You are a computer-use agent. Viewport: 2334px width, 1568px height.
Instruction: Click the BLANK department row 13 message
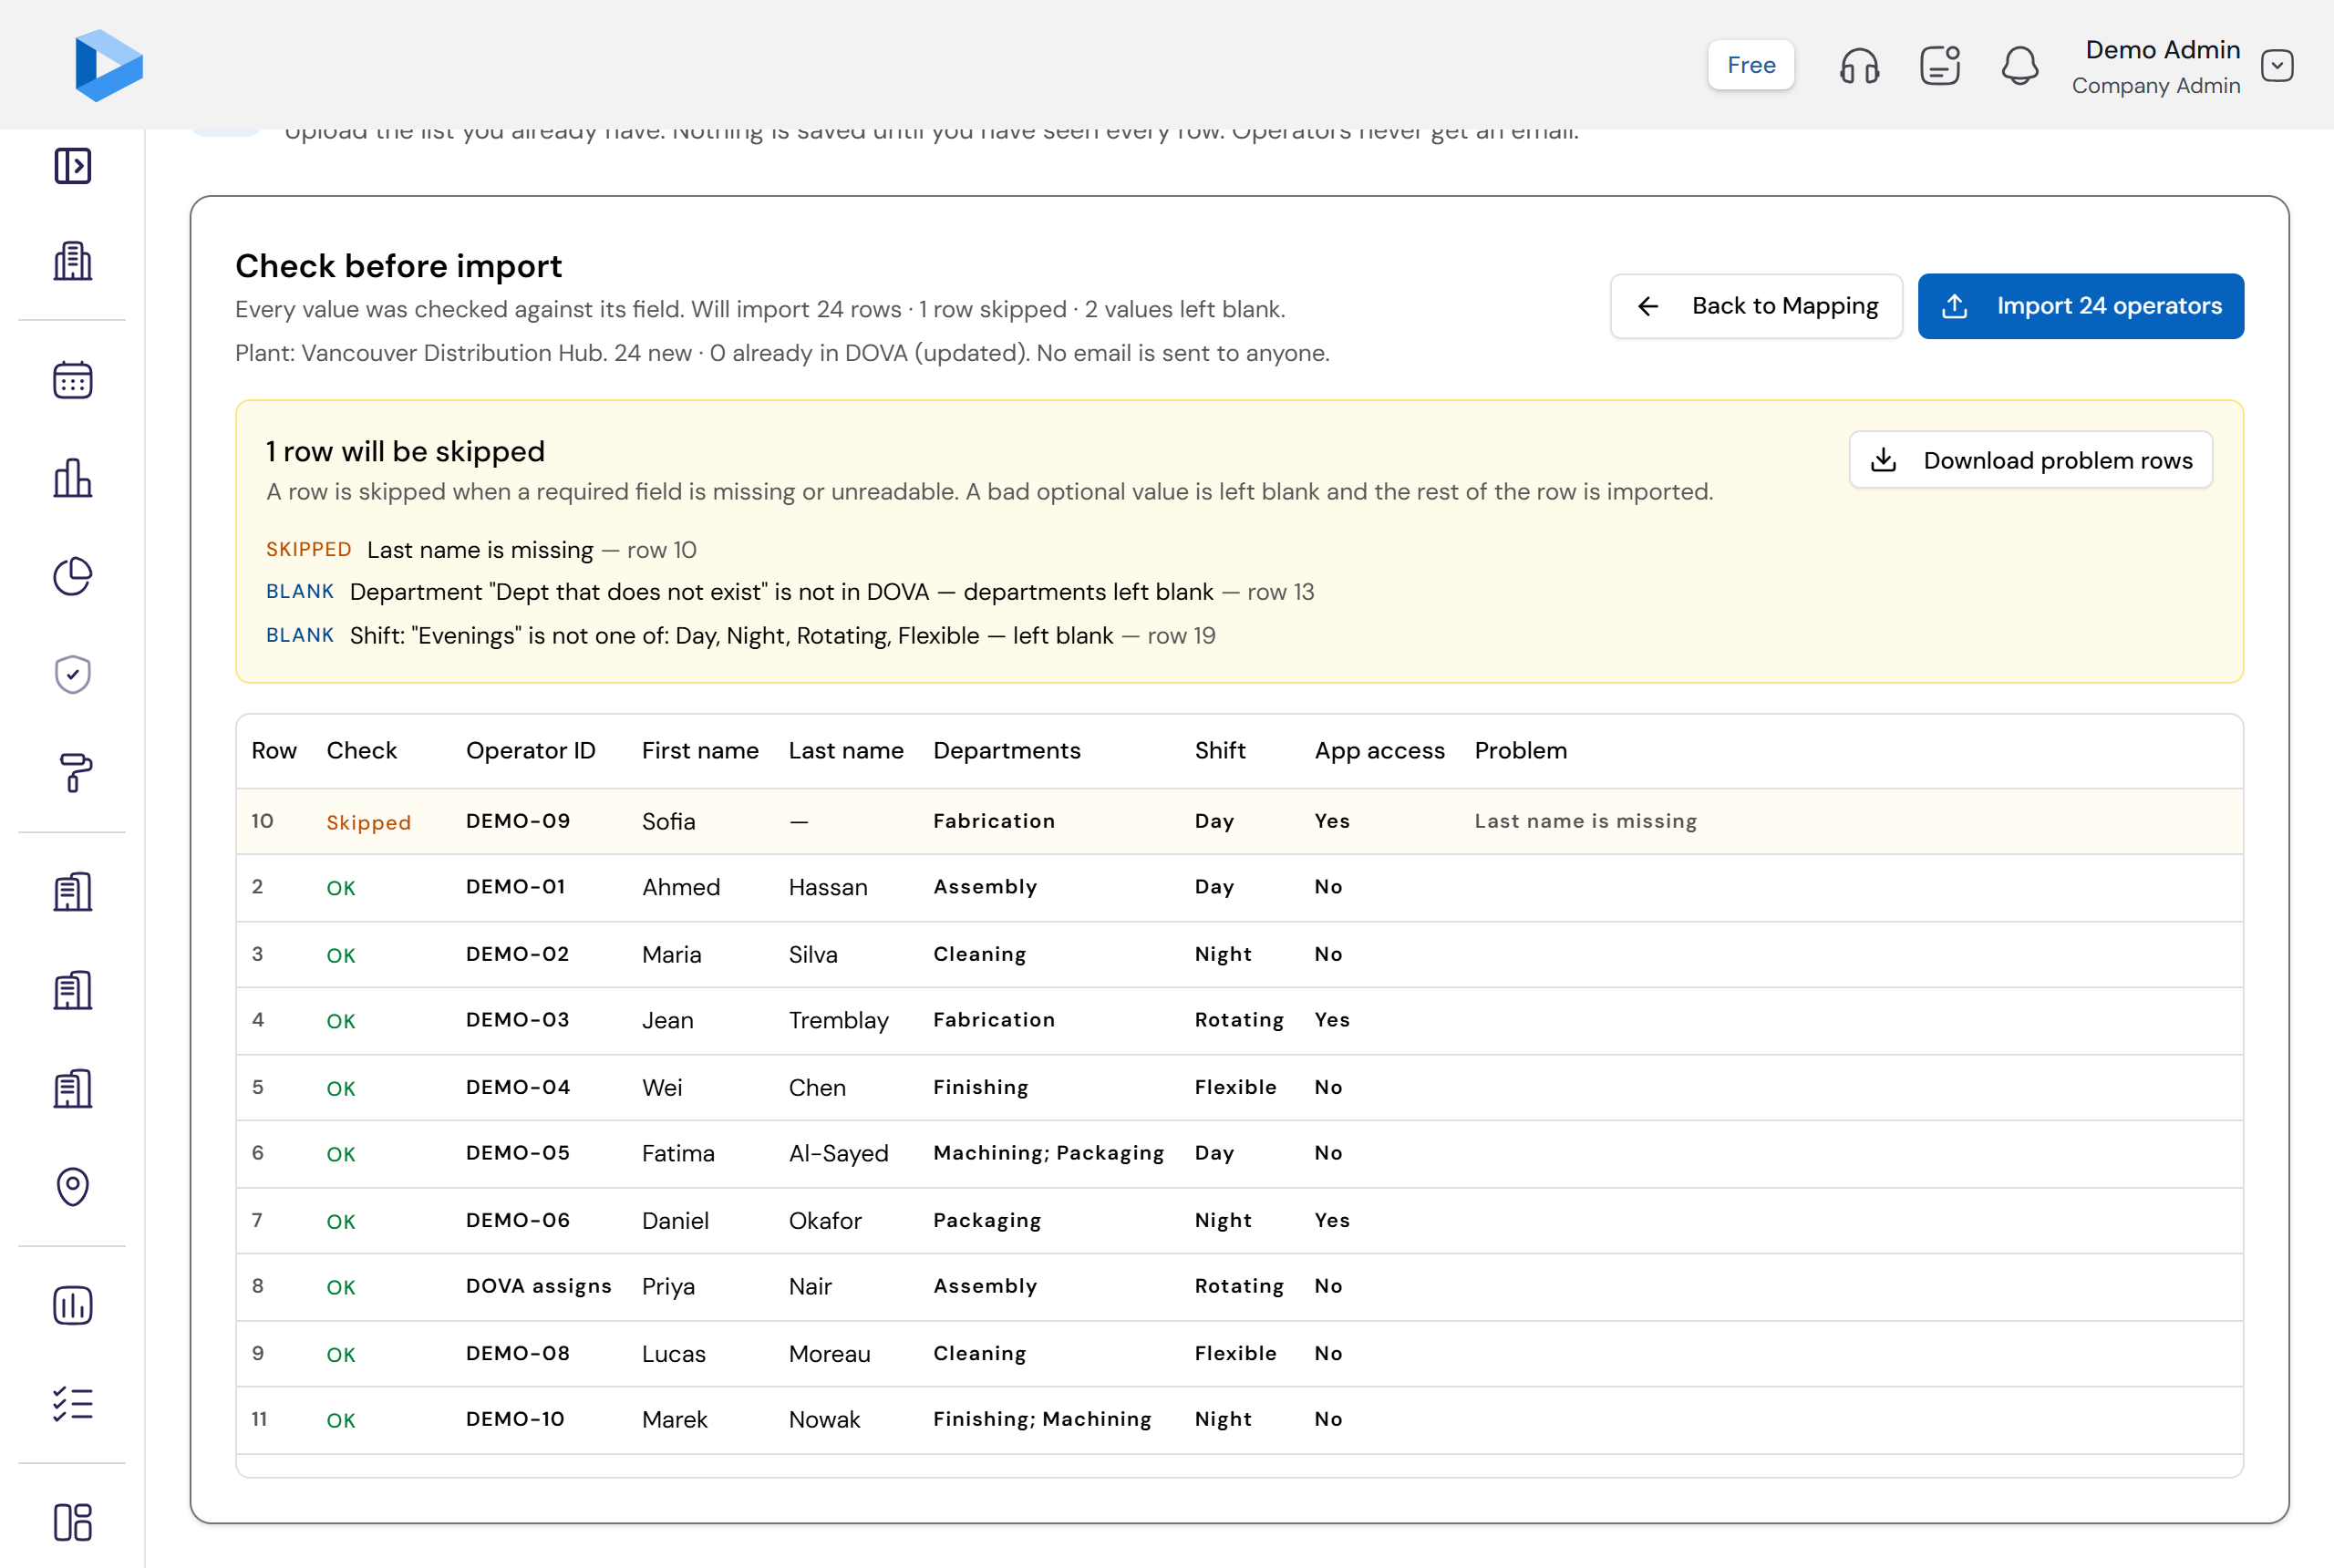pyautogui.click(x=790, y=592)
